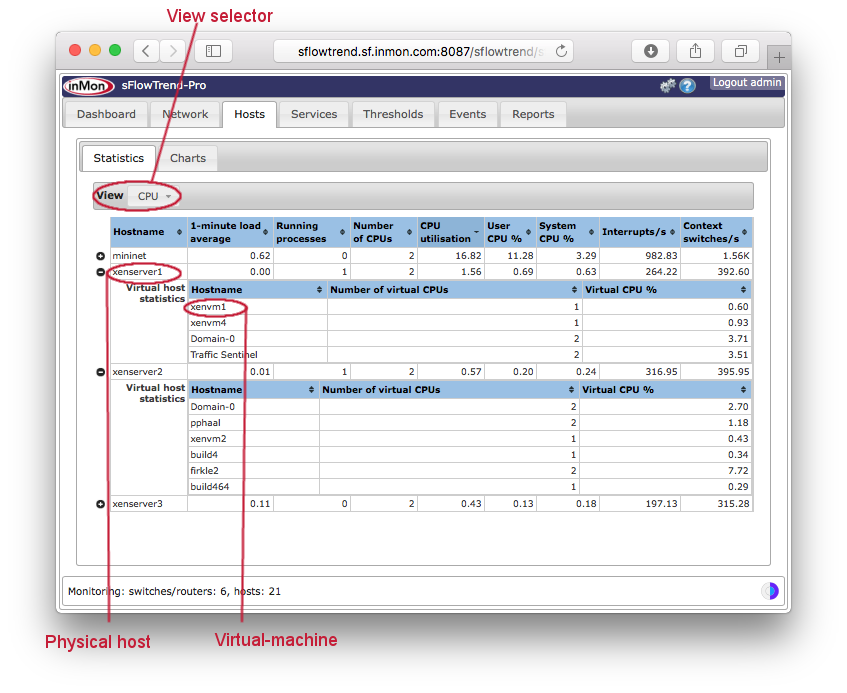Select virtual machine xenvm4 row

(x=469, y=322)
